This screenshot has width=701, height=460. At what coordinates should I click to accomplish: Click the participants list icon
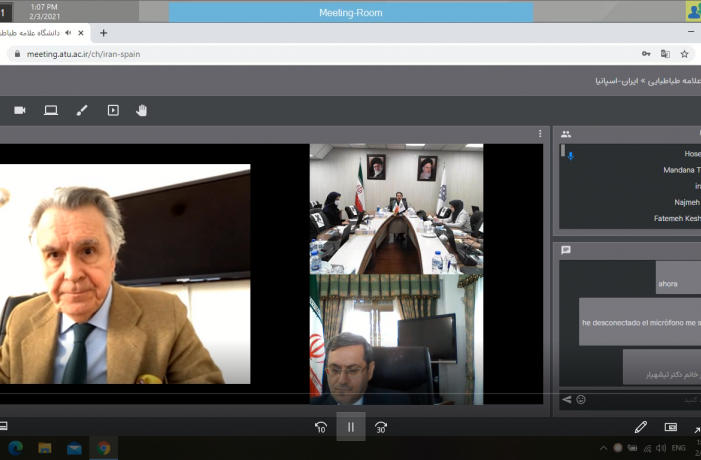pos(566,134)
